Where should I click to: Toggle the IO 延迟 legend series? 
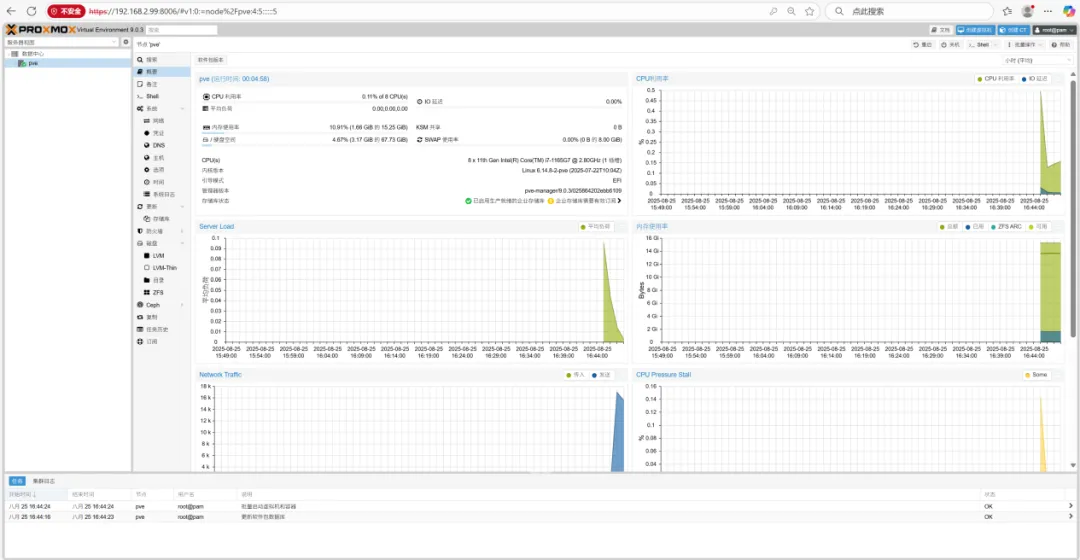pyautogui.click(x=1036, y=78)
